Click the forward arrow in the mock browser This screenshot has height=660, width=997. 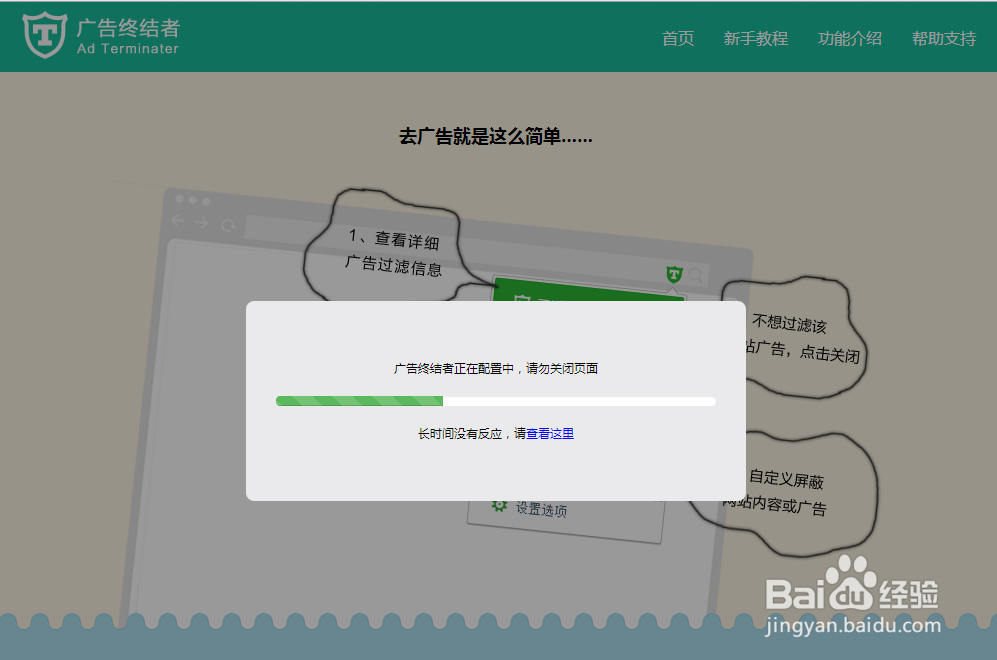pos(202,221)
